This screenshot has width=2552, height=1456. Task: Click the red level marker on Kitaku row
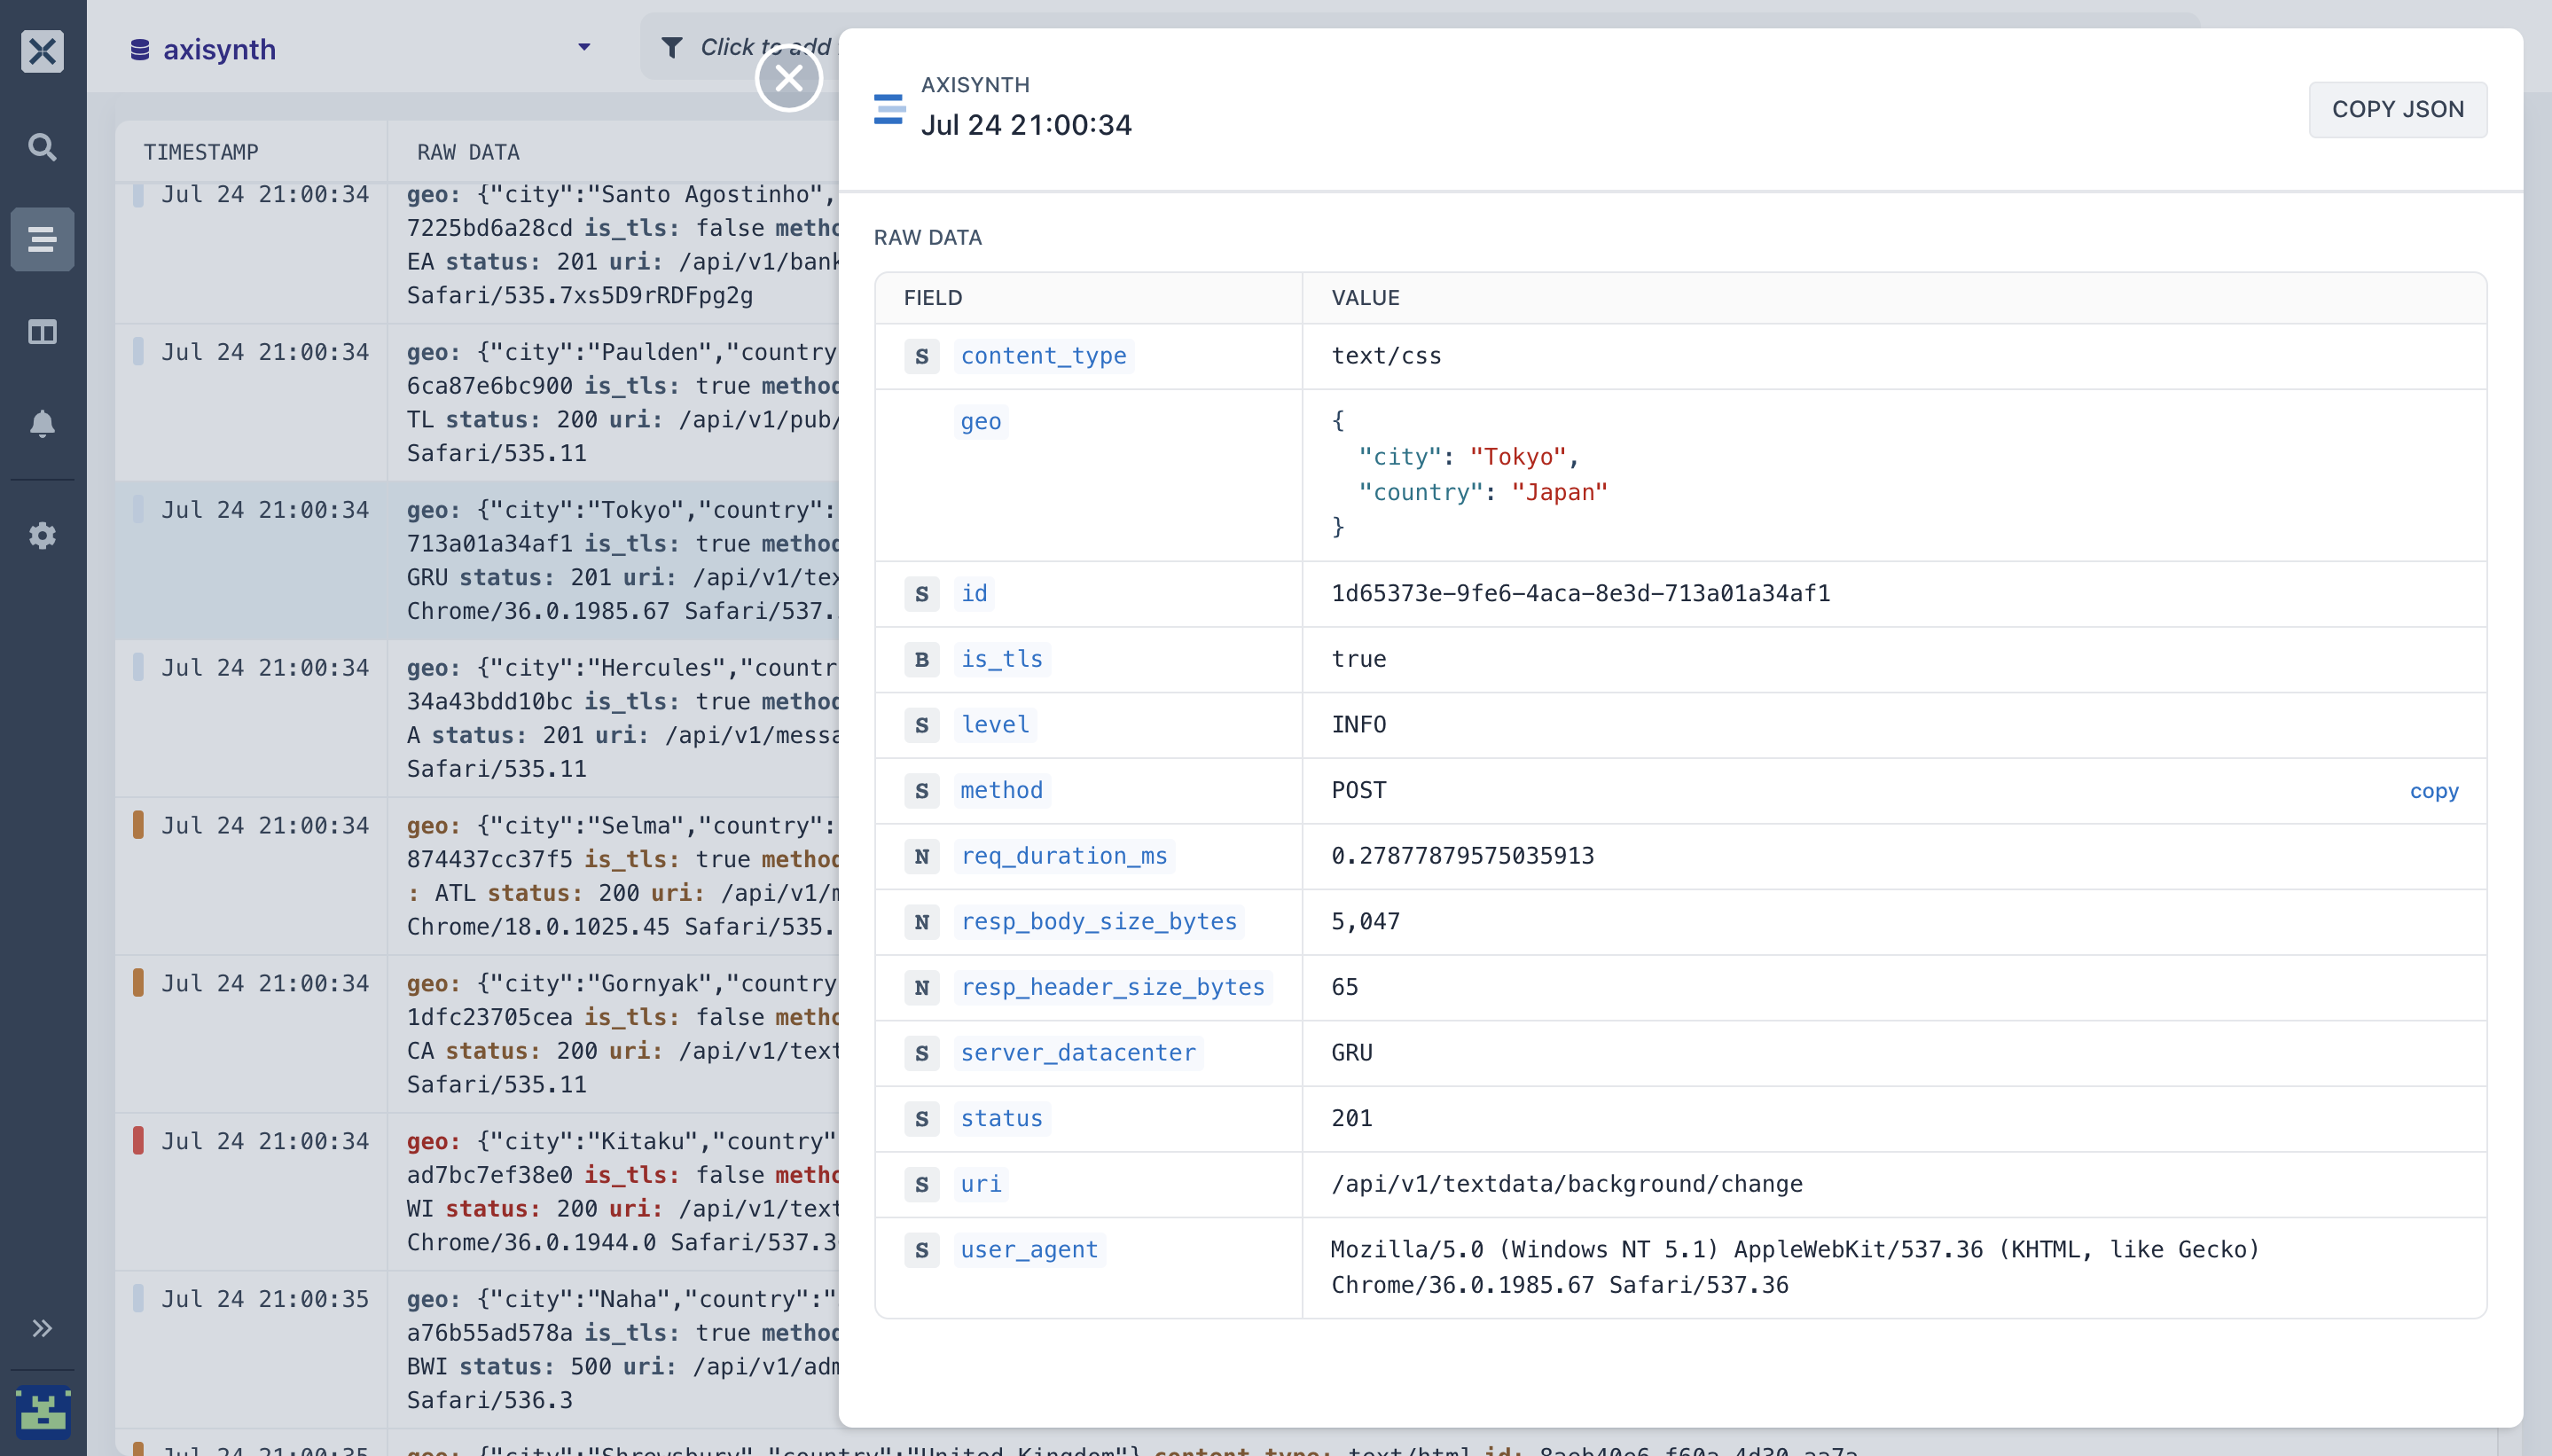(x=138, y=1140)
